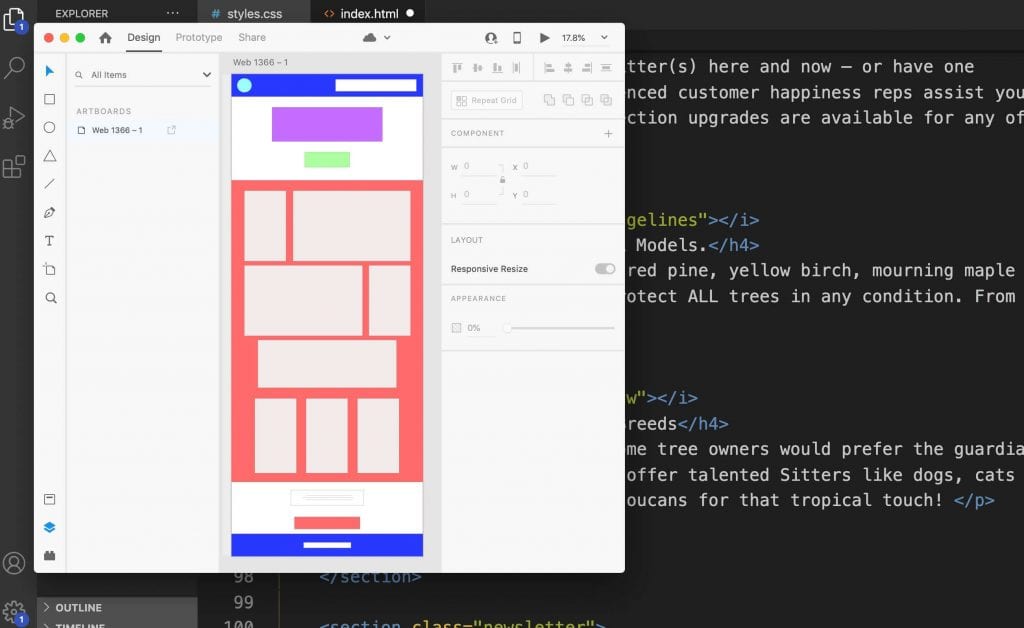Expand the All Items filter dropdown

tap(207, 75)
